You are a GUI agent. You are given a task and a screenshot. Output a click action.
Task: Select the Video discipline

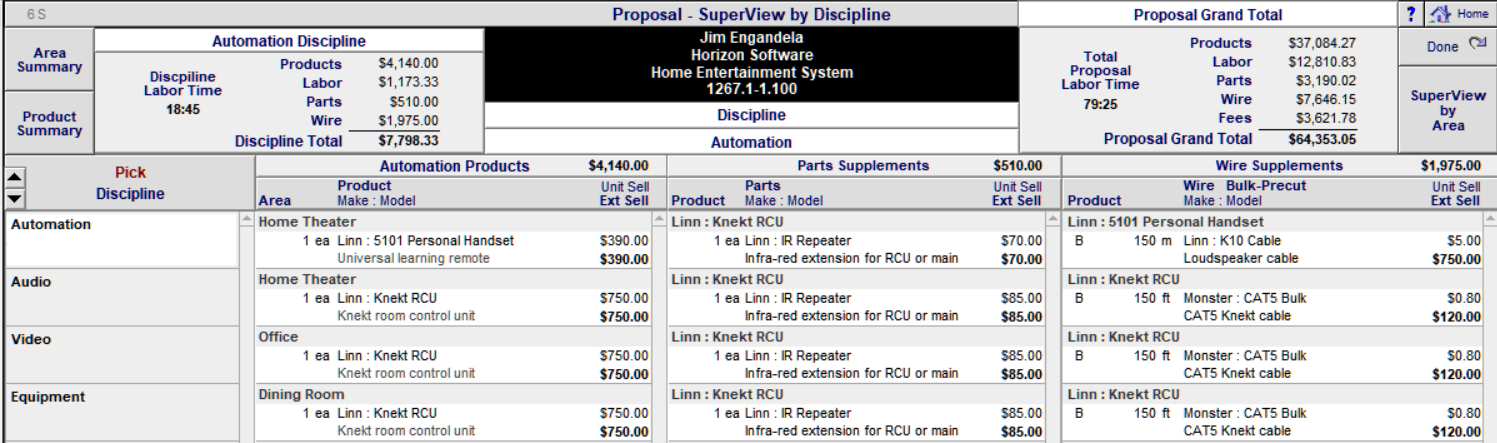121,354
